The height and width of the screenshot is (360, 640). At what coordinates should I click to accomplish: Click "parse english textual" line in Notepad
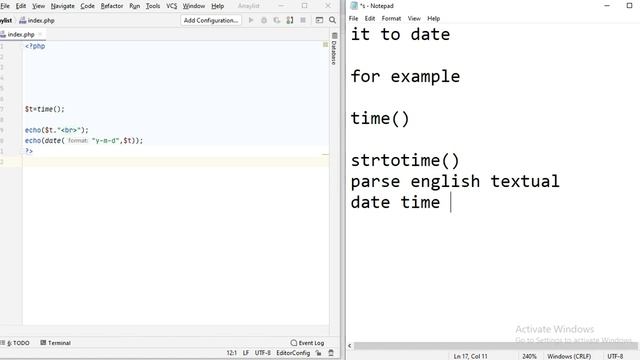pyautogui.click(x=455, y=181)
